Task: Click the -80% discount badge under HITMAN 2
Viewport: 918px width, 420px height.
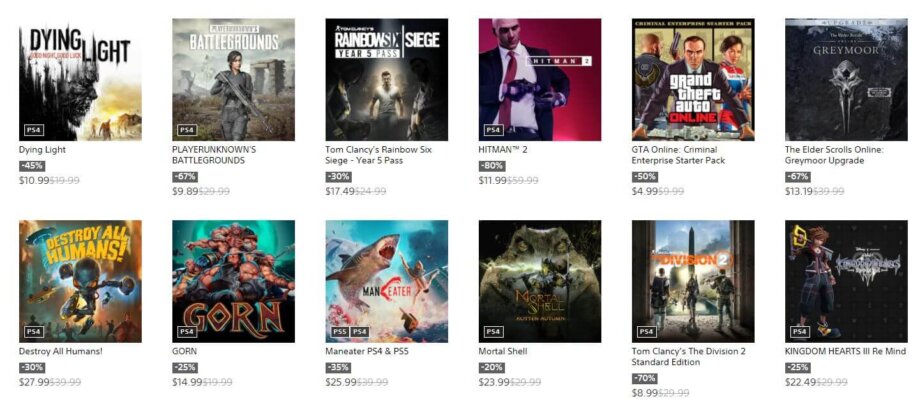Action: point(491,166)
